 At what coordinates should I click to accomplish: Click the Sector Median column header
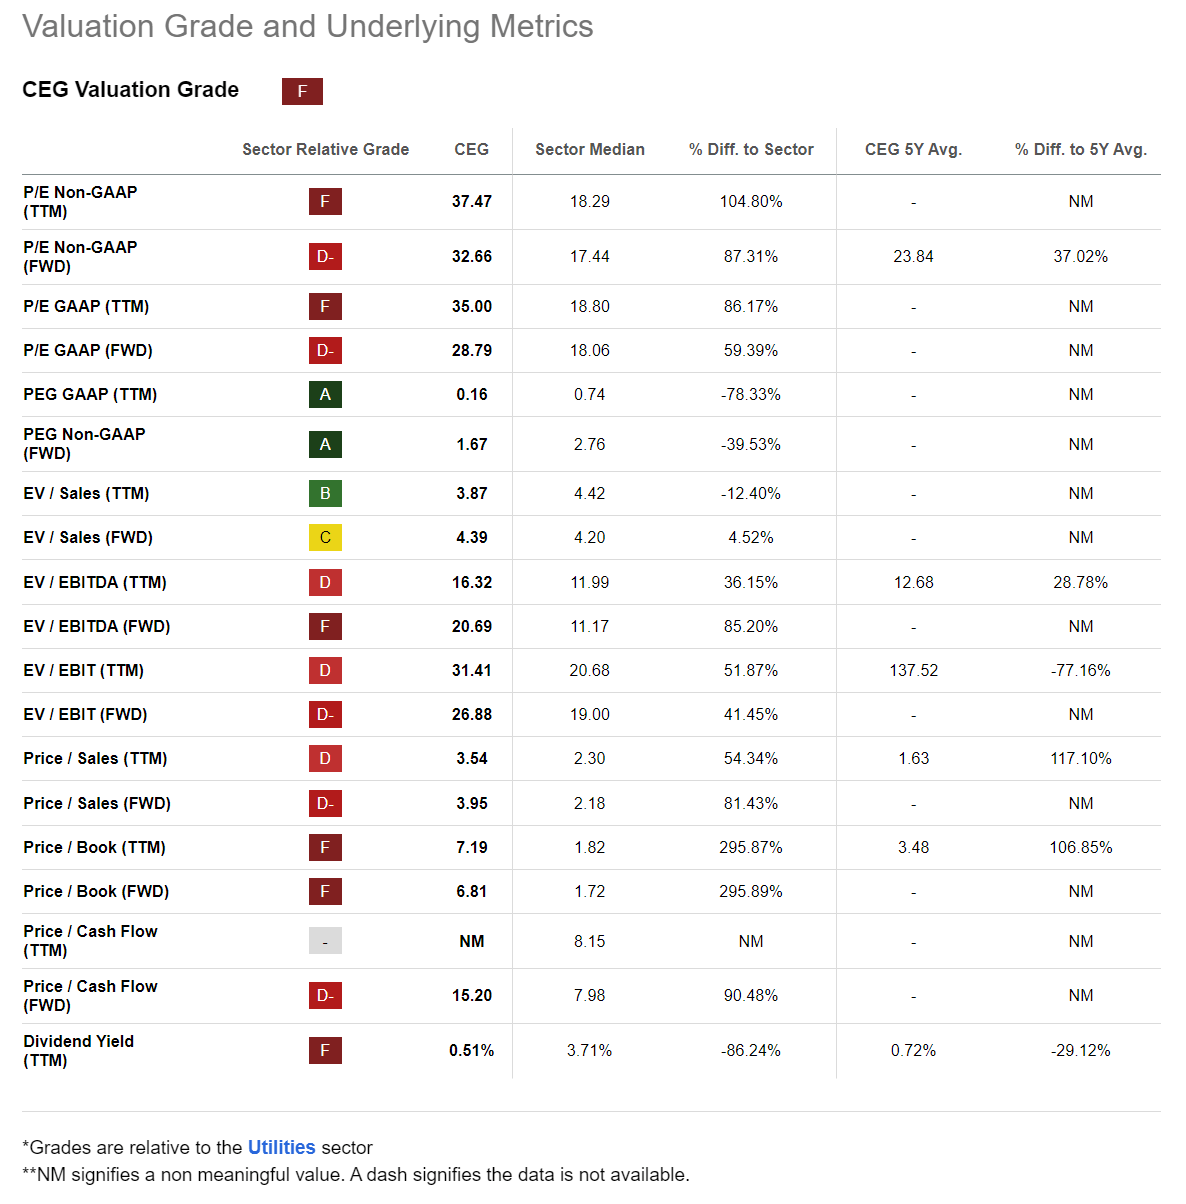[589, 149]
